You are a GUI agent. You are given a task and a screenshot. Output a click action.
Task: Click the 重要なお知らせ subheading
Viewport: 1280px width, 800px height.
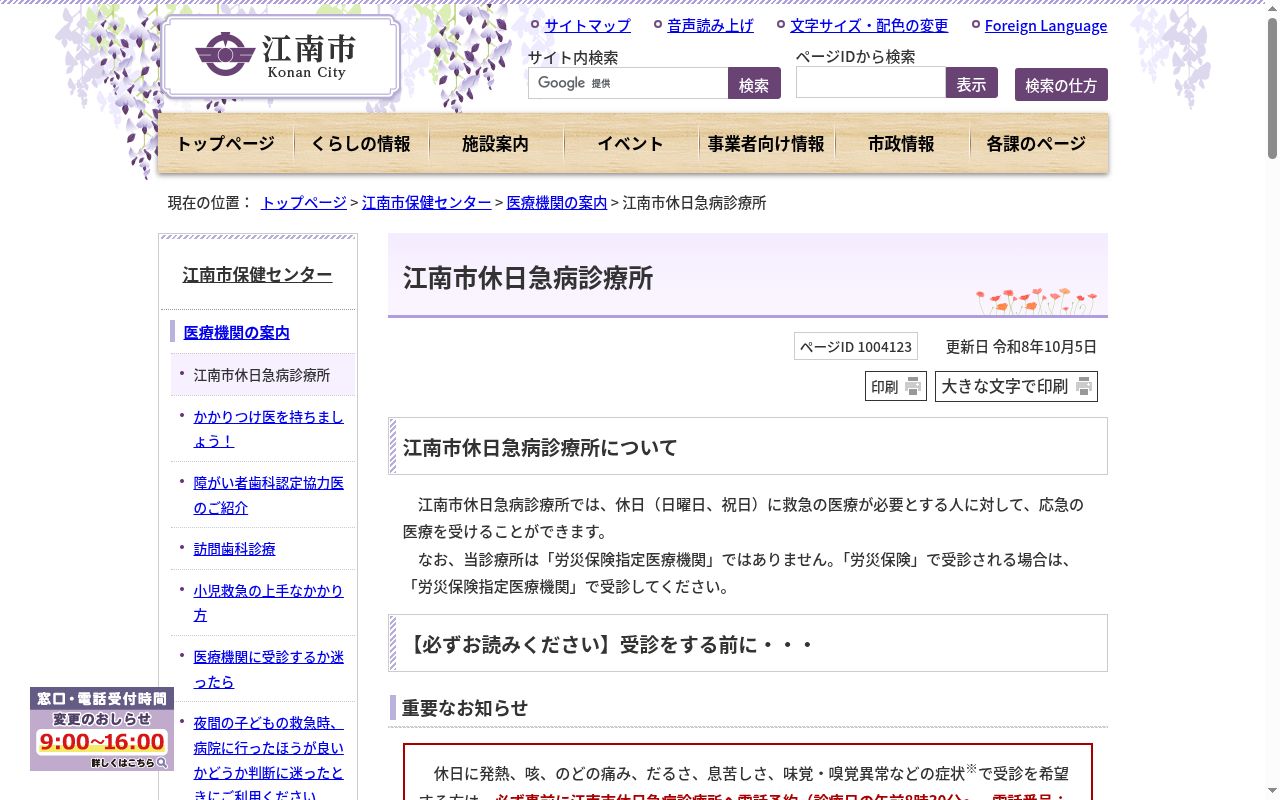point(464,708)
